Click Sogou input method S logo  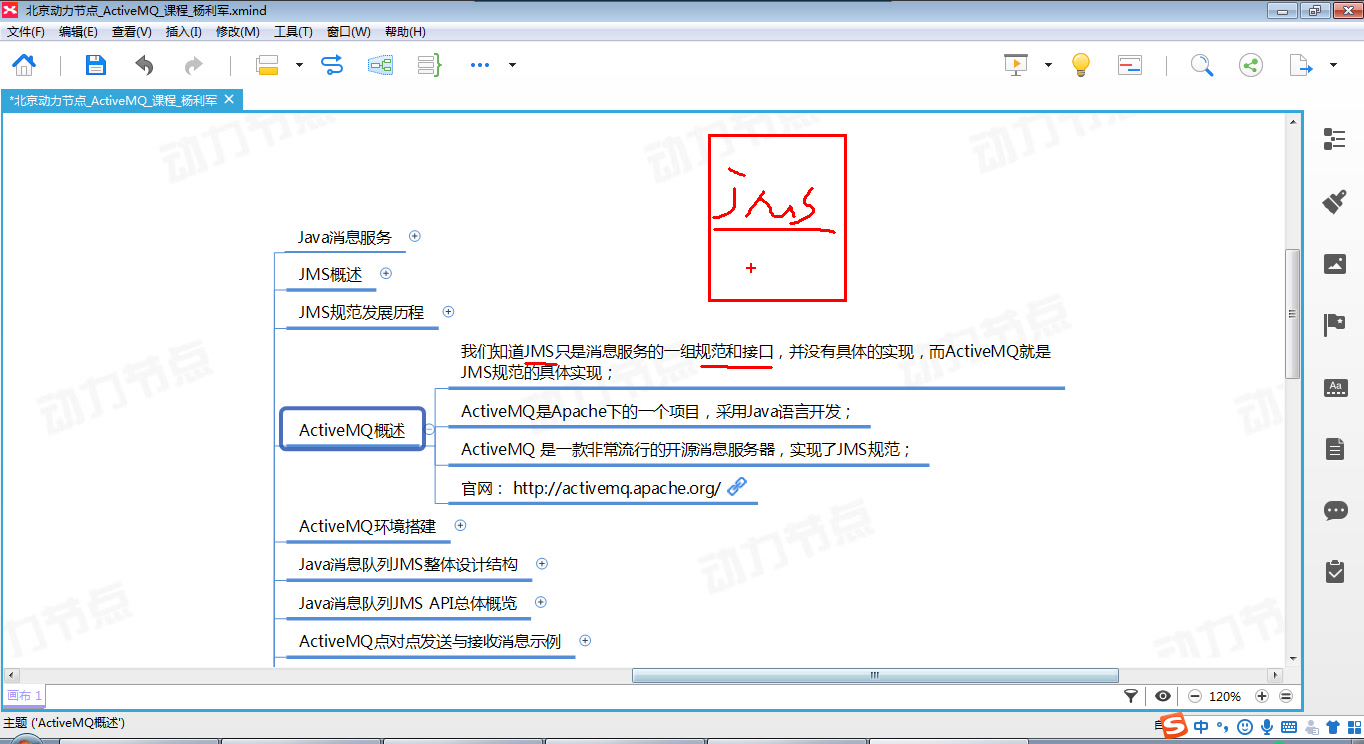pyautogui.click(x=1172, y=727)
